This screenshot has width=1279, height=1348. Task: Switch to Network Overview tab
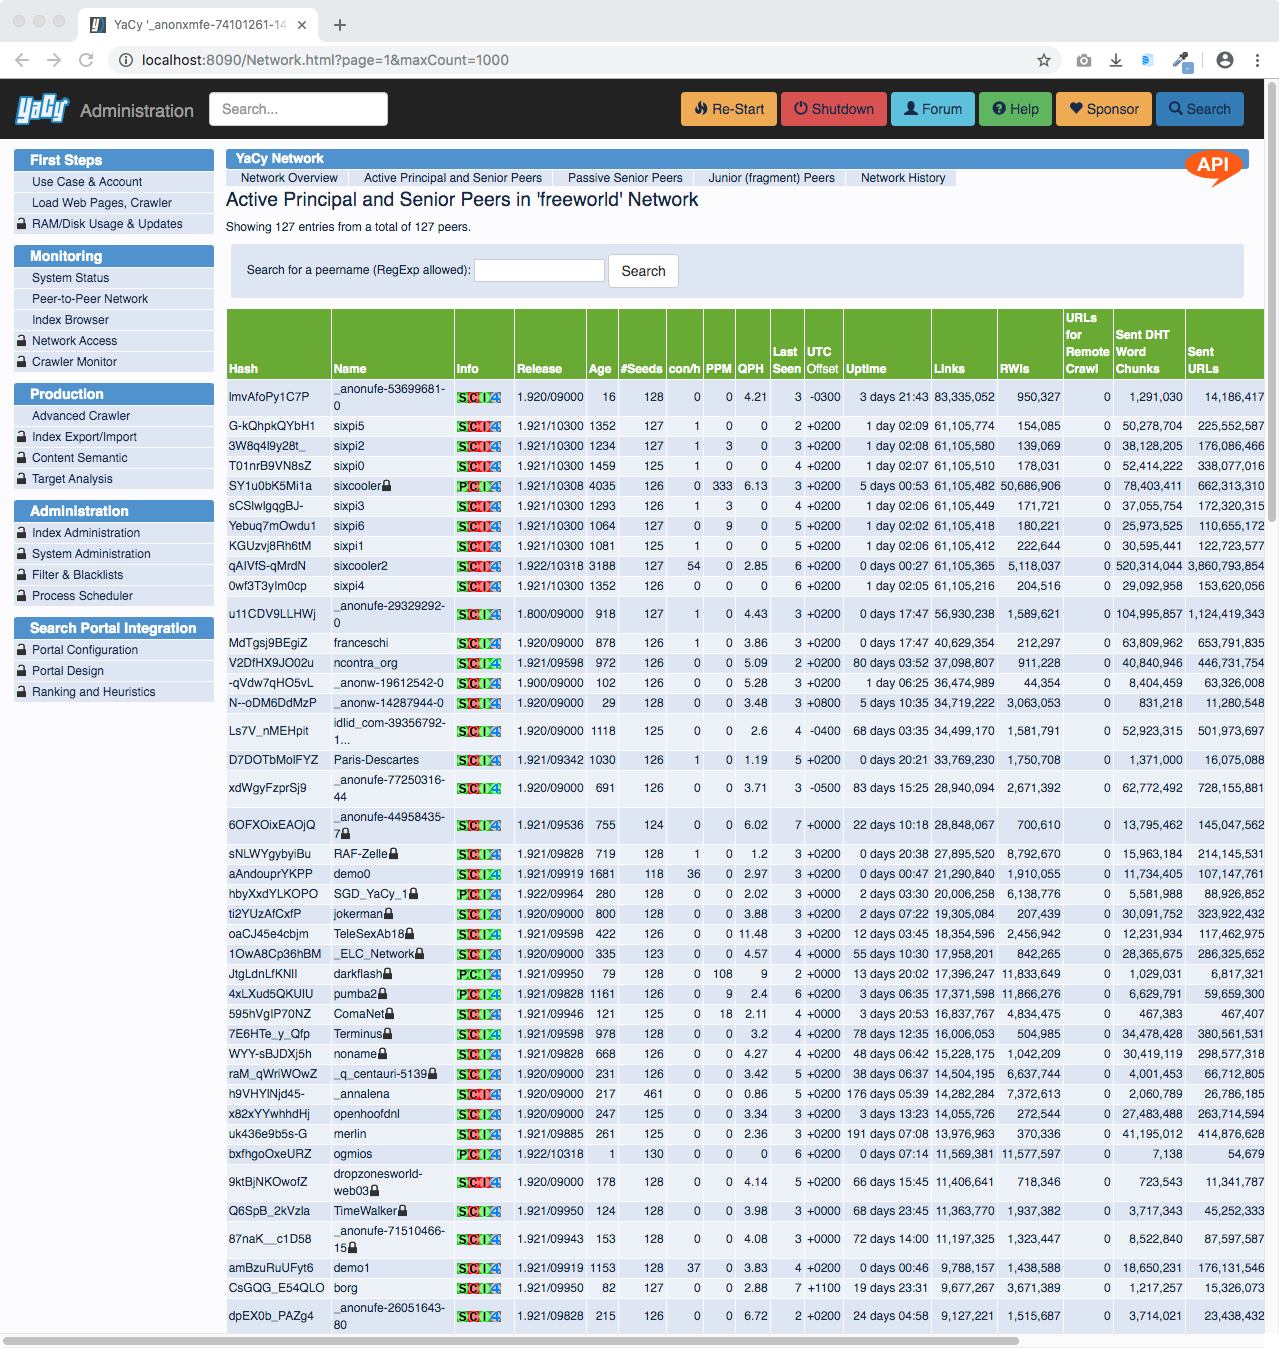click(289, 178)
